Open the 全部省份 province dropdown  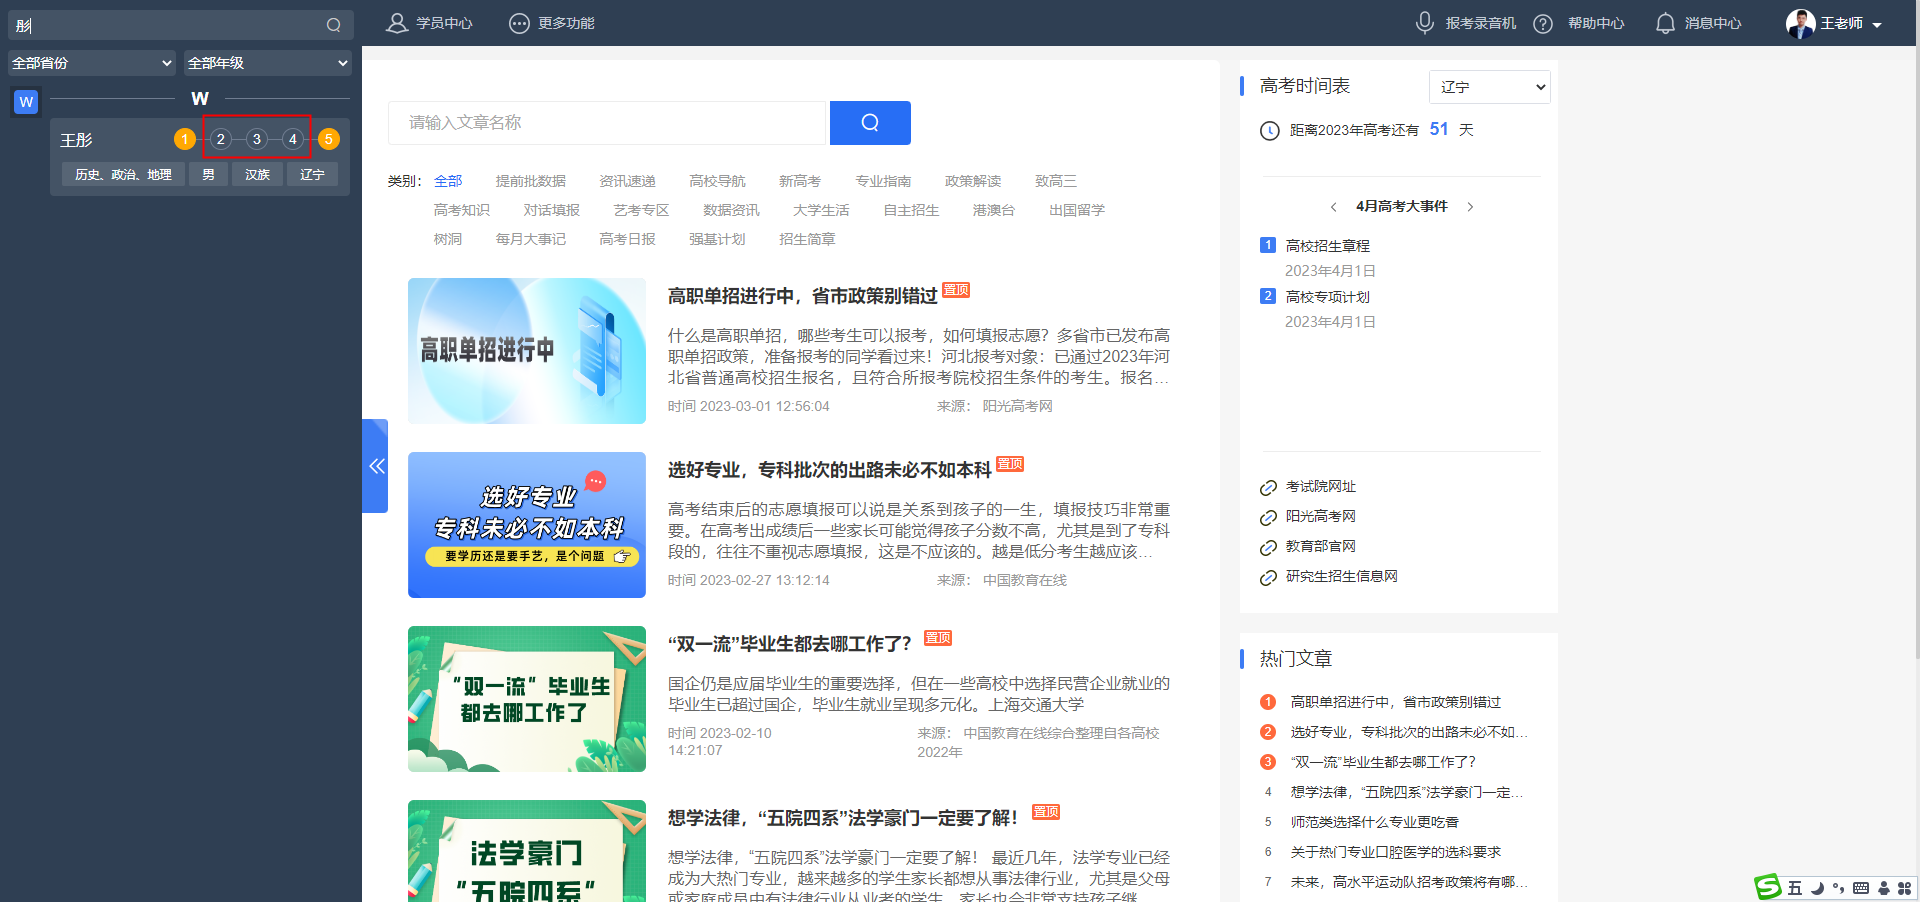click(x=91, y=62)
